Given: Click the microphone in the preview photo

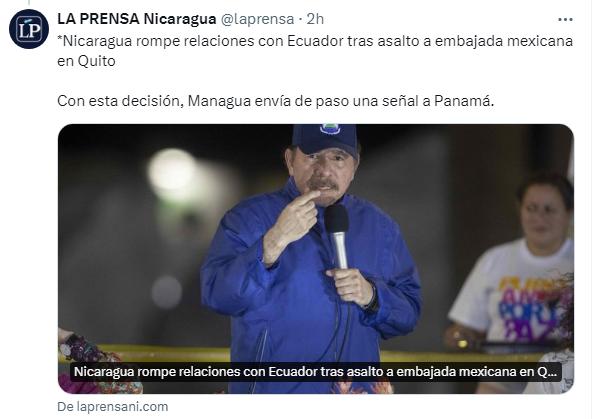Looking at the screenshot, I should coord(337,236).
